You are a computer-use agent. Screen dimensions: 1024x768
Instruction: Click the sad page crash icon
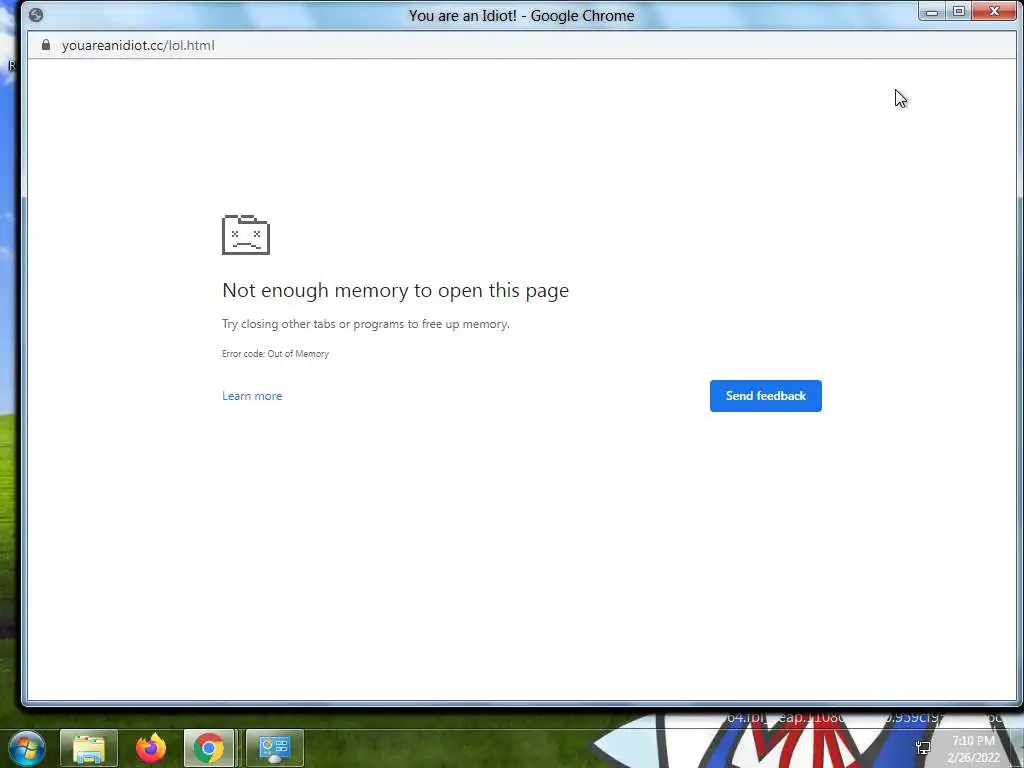tap(246, 234)
